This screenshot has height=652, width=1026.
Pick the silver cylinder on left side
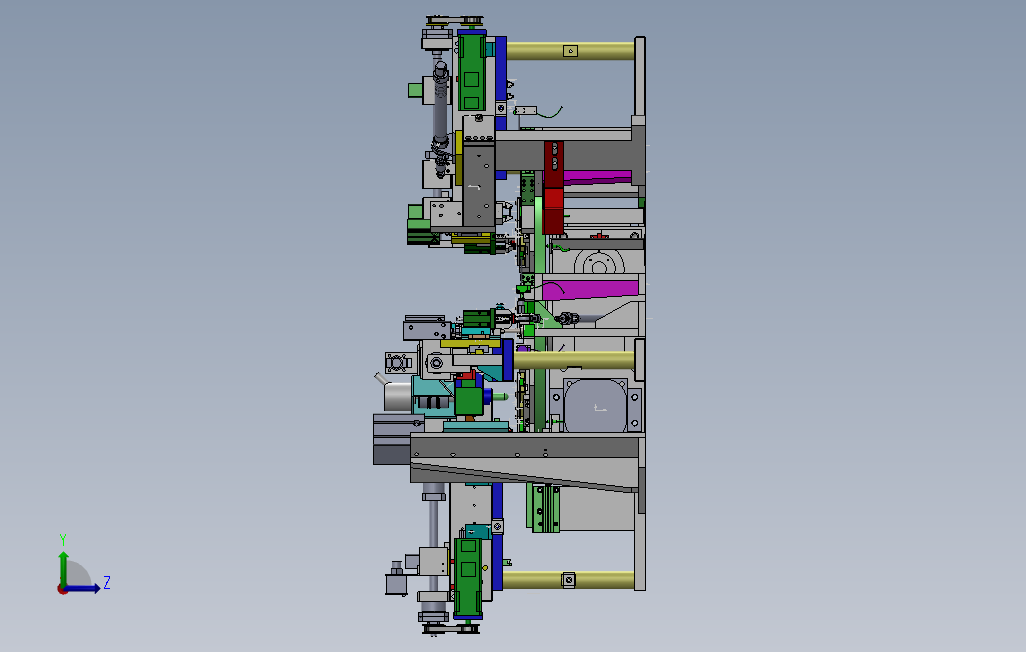click(398, 397)
